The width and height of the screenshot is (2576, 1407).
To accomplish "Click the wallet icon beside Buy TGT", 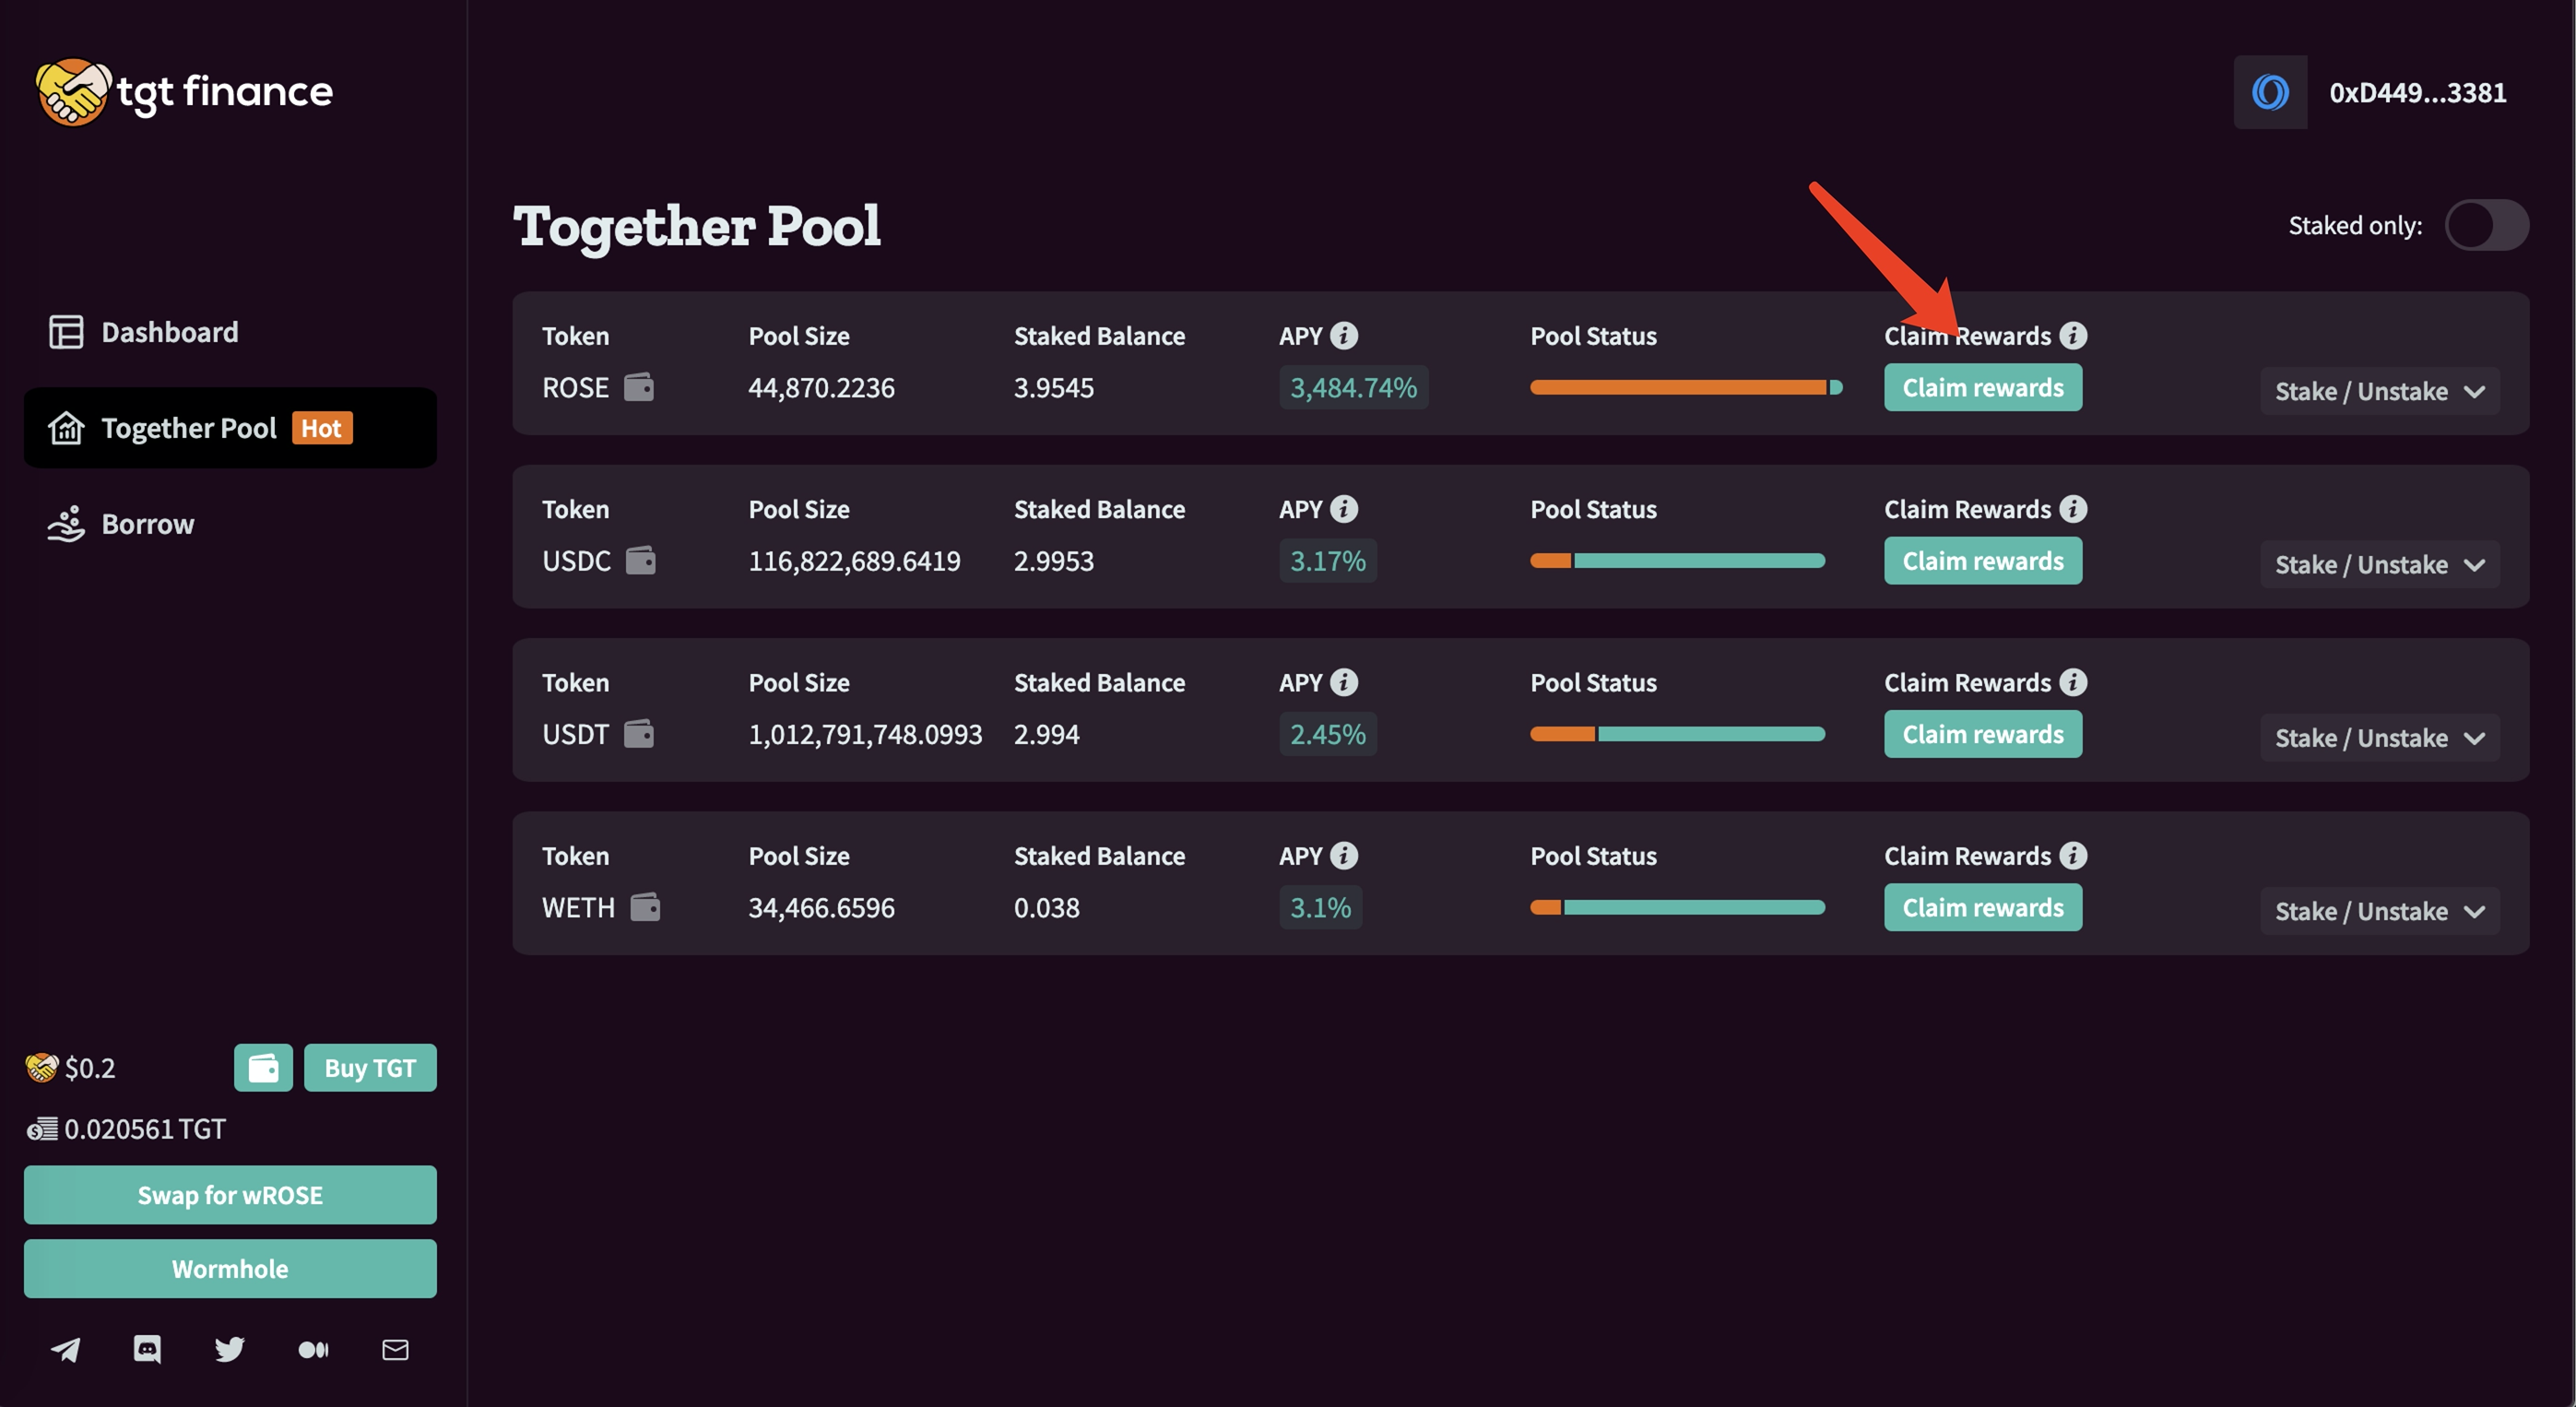I will point(263,1068).
